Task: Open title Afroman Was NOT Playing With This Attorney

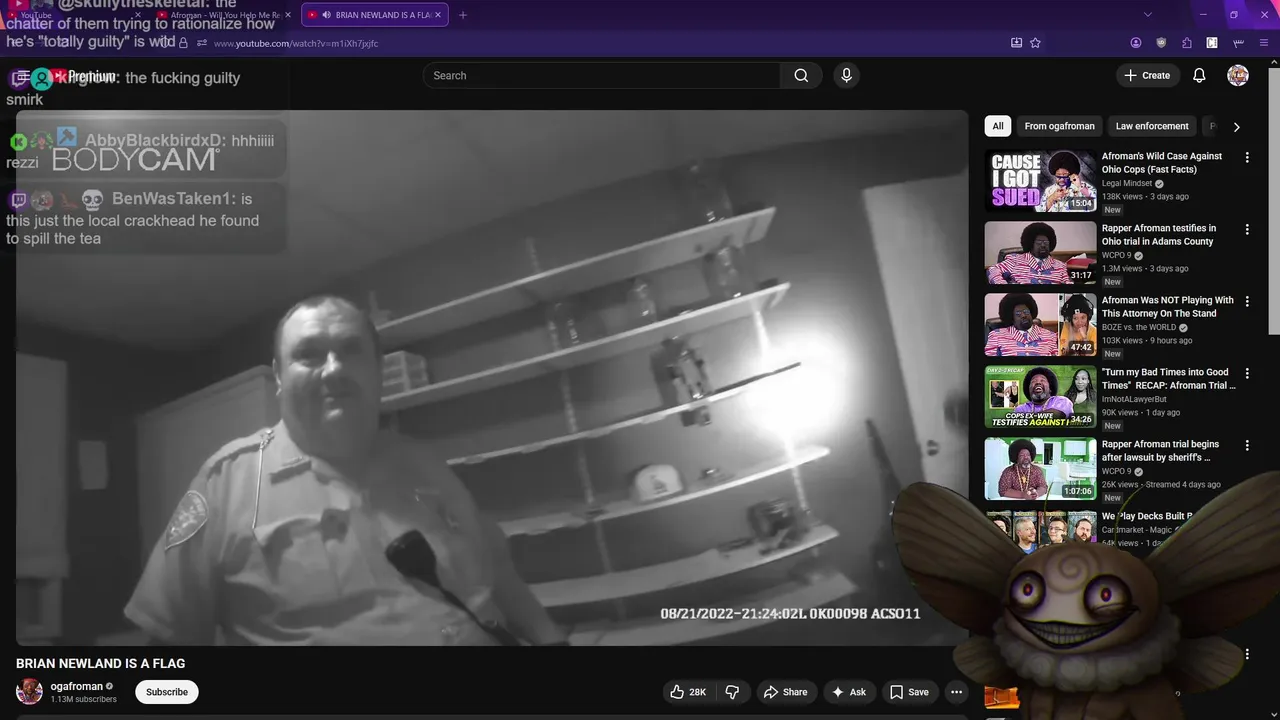Action: pos(1168,307)
